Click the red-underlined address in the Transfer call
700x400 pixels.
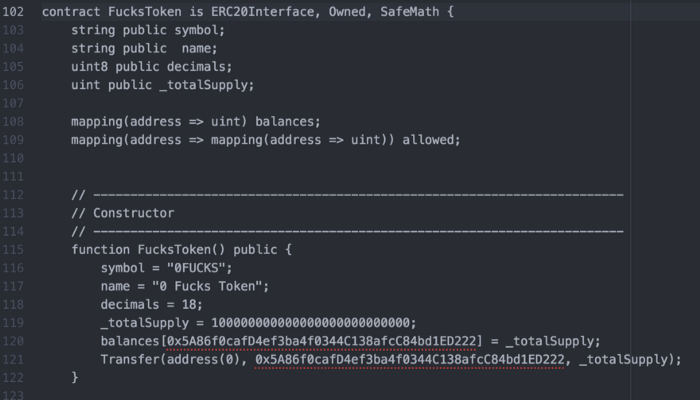pyautogui.click(x=409, y=358)
